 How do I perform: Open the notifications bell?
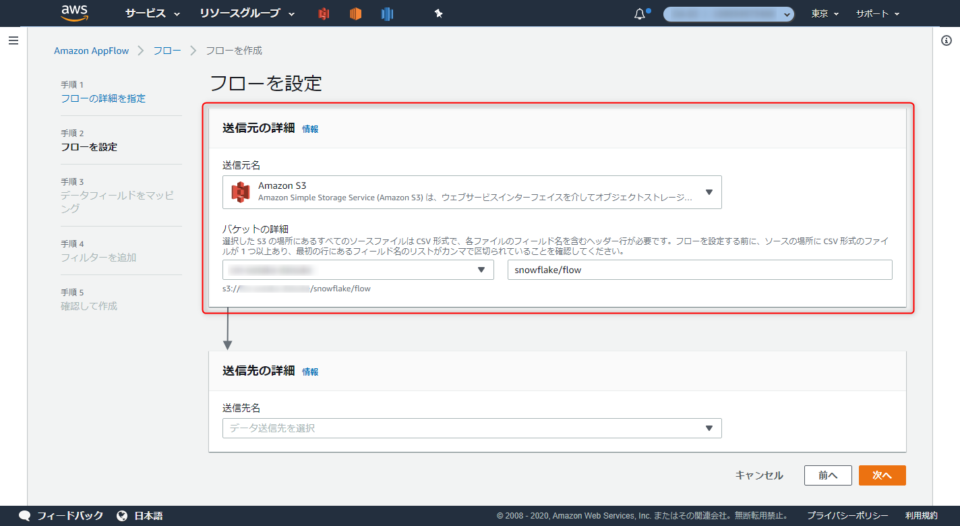pos(640,13)
